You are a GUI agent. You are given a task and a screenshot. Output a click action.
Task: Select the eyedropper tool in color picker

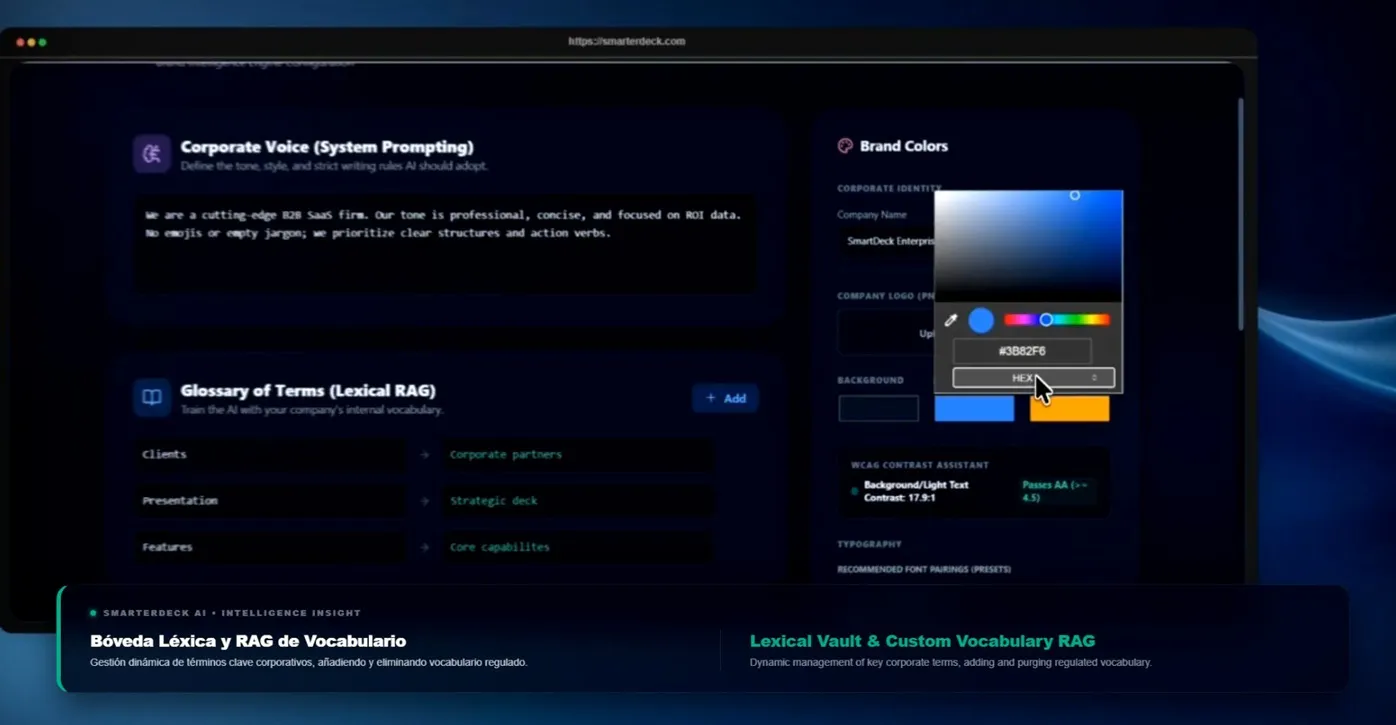[x=951, y=320]
